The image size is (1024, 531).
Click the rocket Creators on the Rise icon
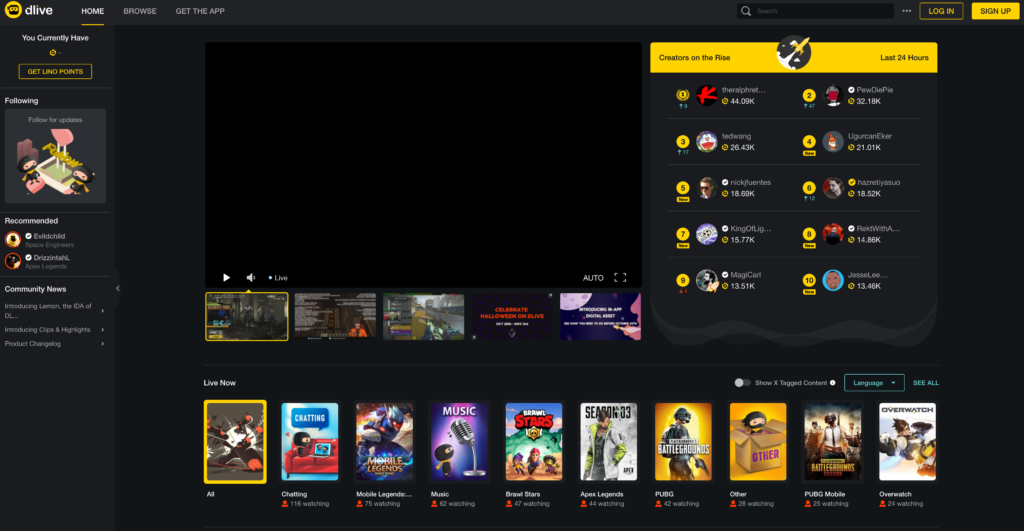click(x=793, y=53)
